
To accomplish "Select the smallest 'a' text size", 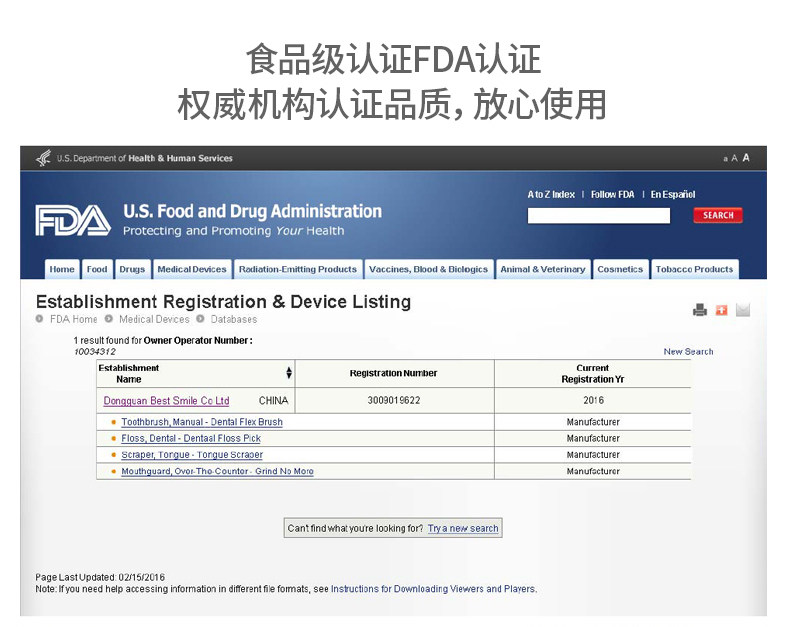I will (x=726, y=159).
